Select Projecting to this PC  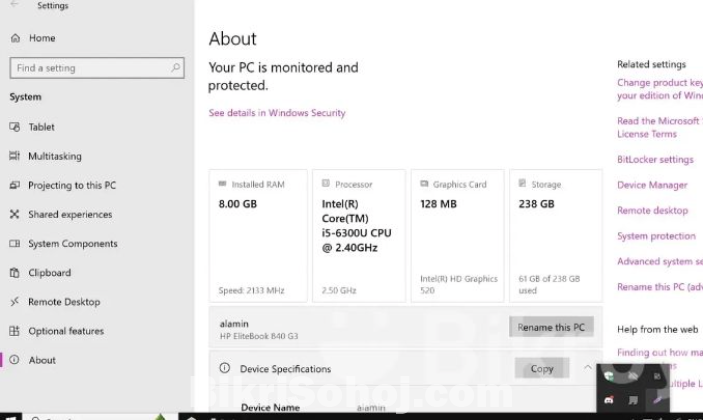71,185
